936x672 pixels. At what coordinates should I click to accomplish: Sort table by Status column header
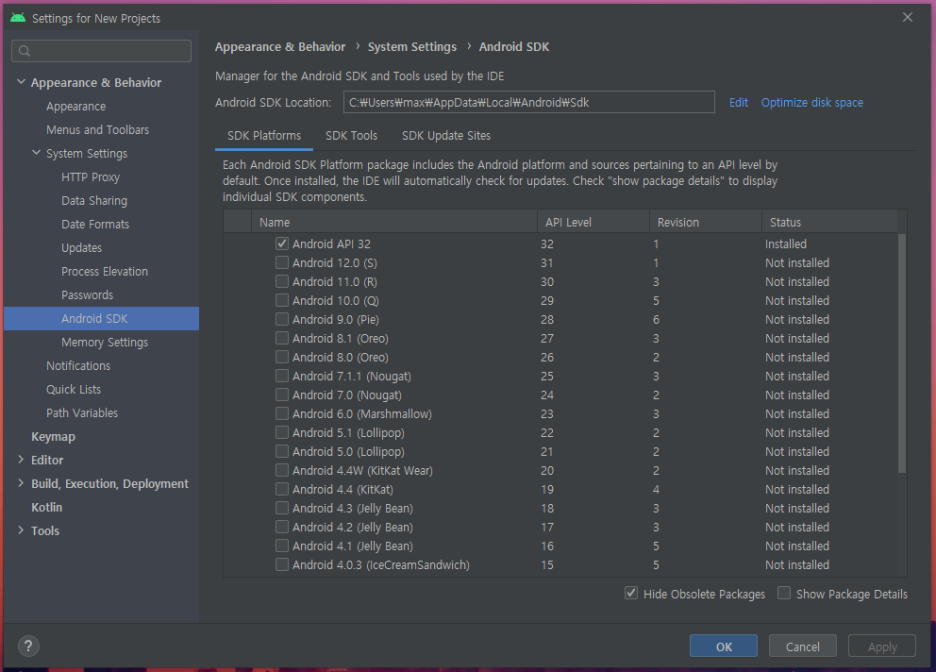click(x=829, y=222)
